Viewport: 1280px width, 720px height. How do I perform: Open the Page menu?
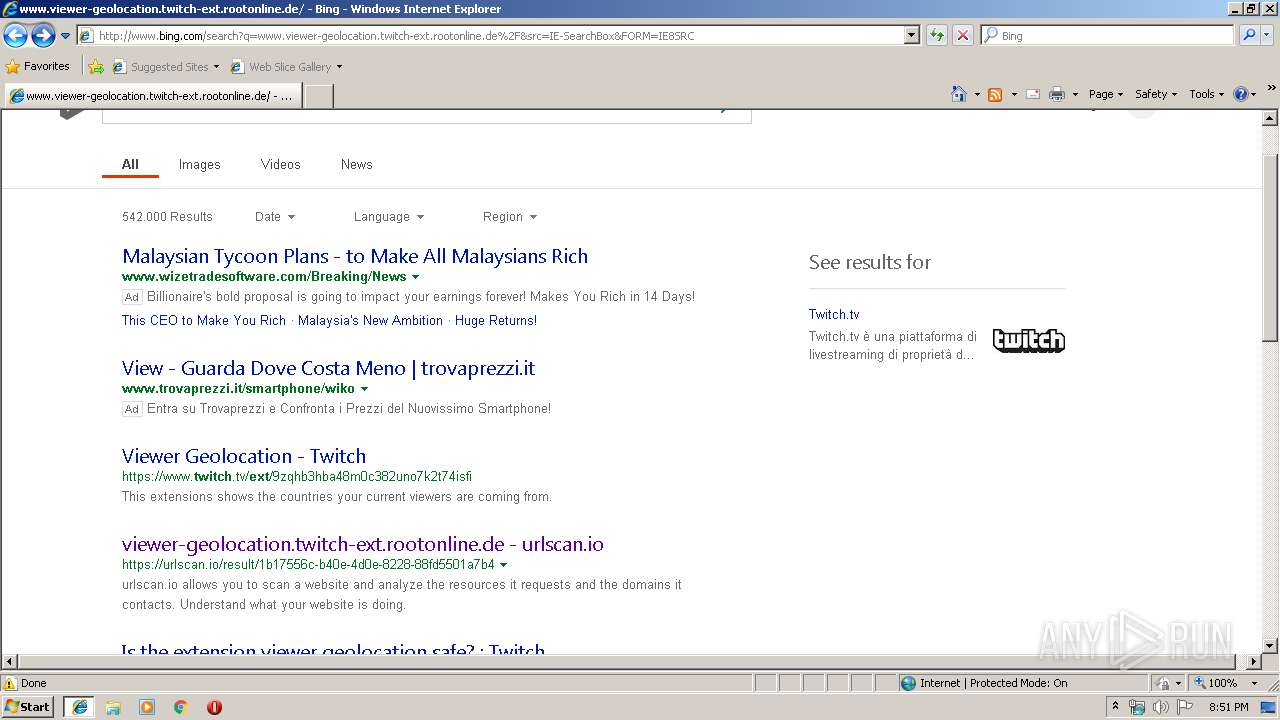[x=1106, y=94]
